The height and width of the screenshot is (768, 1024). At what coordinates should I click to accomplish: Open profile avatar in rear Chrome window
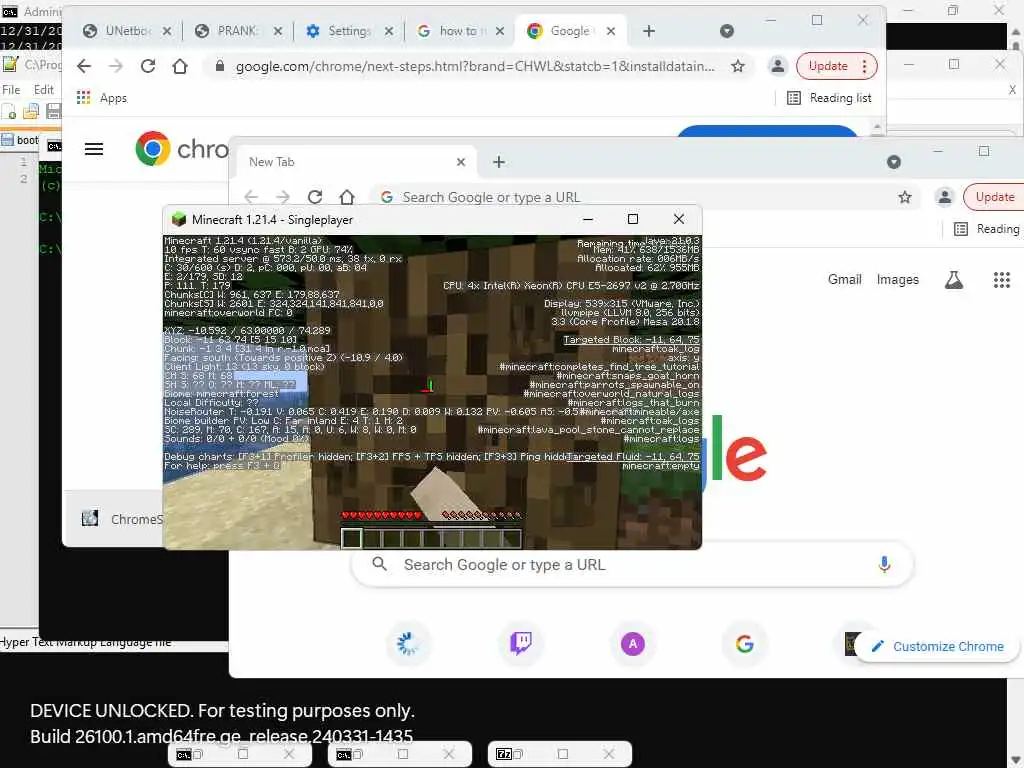[777, 66]
